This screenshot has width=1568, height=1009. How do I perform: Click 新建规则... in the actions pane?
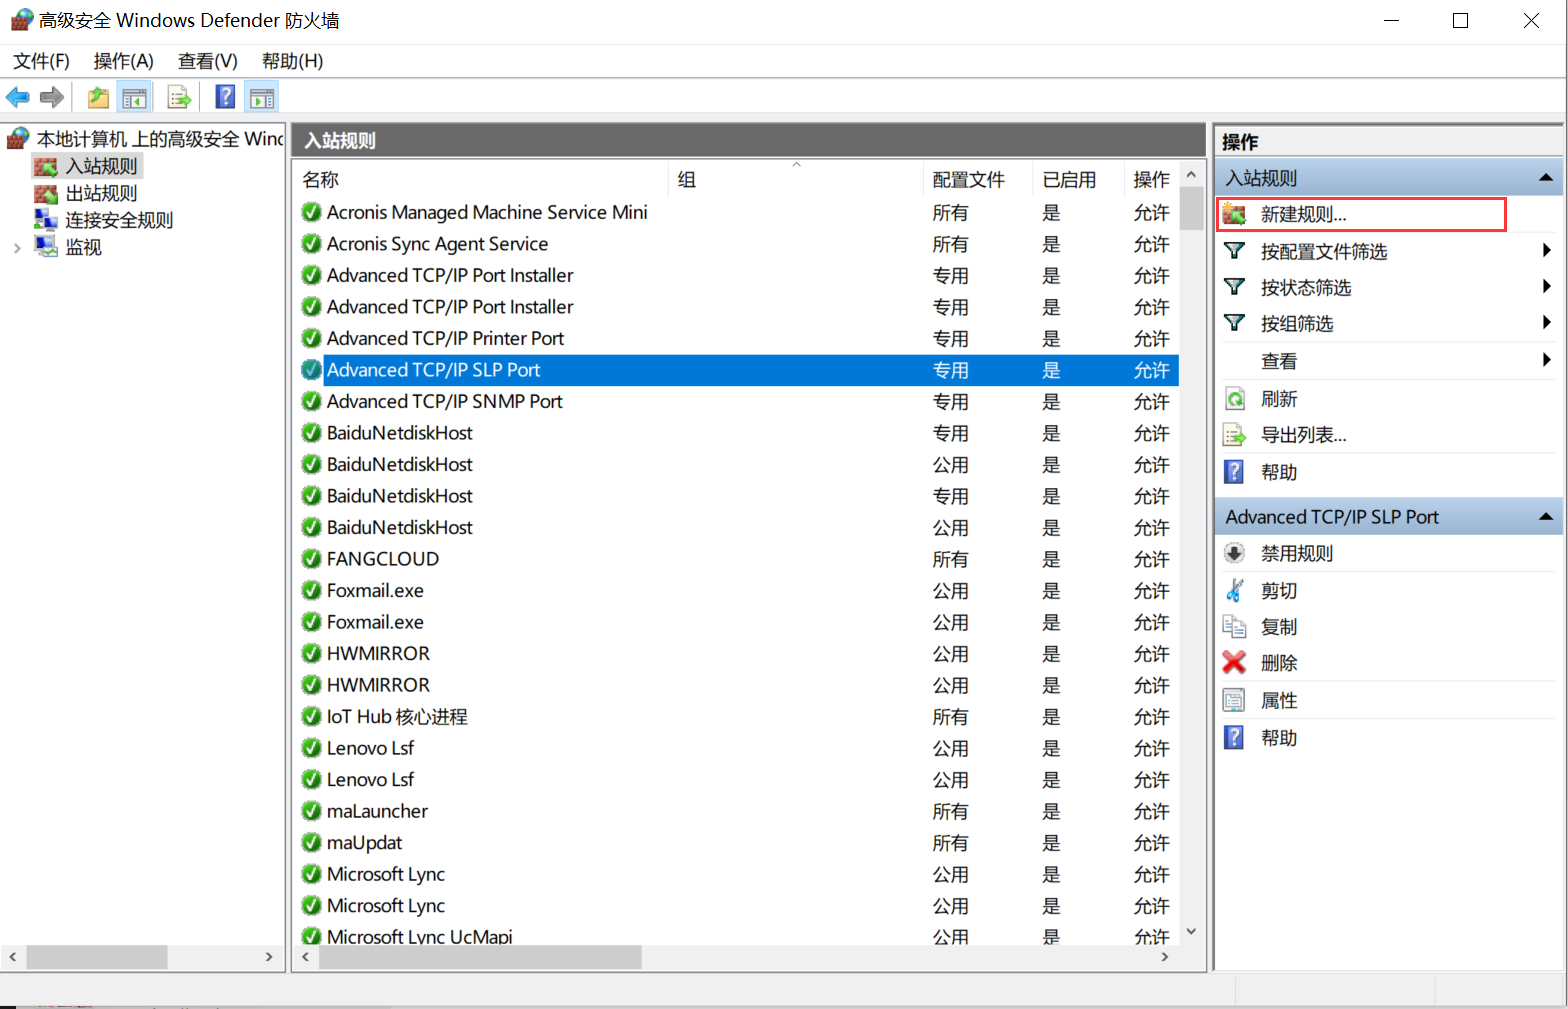tap(1303, 215)
